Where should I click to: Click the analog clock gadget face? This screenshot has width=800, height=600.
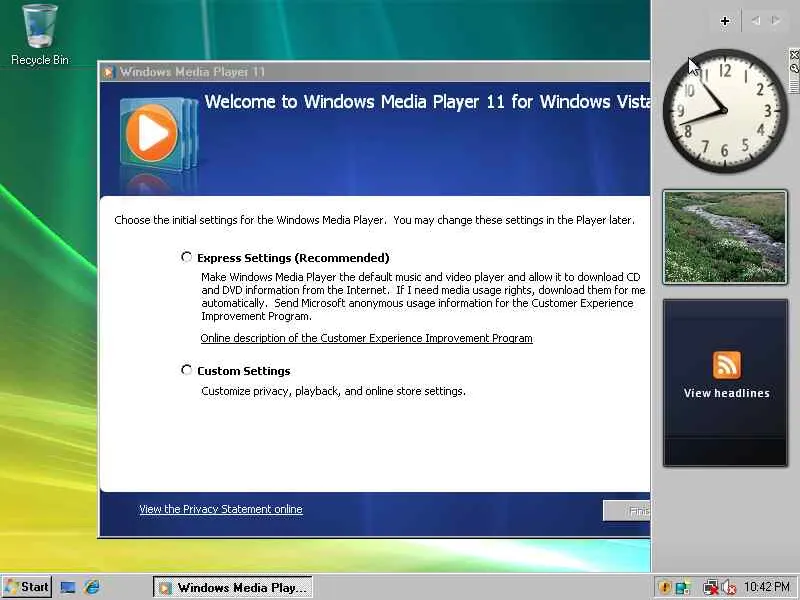[724, 111]
